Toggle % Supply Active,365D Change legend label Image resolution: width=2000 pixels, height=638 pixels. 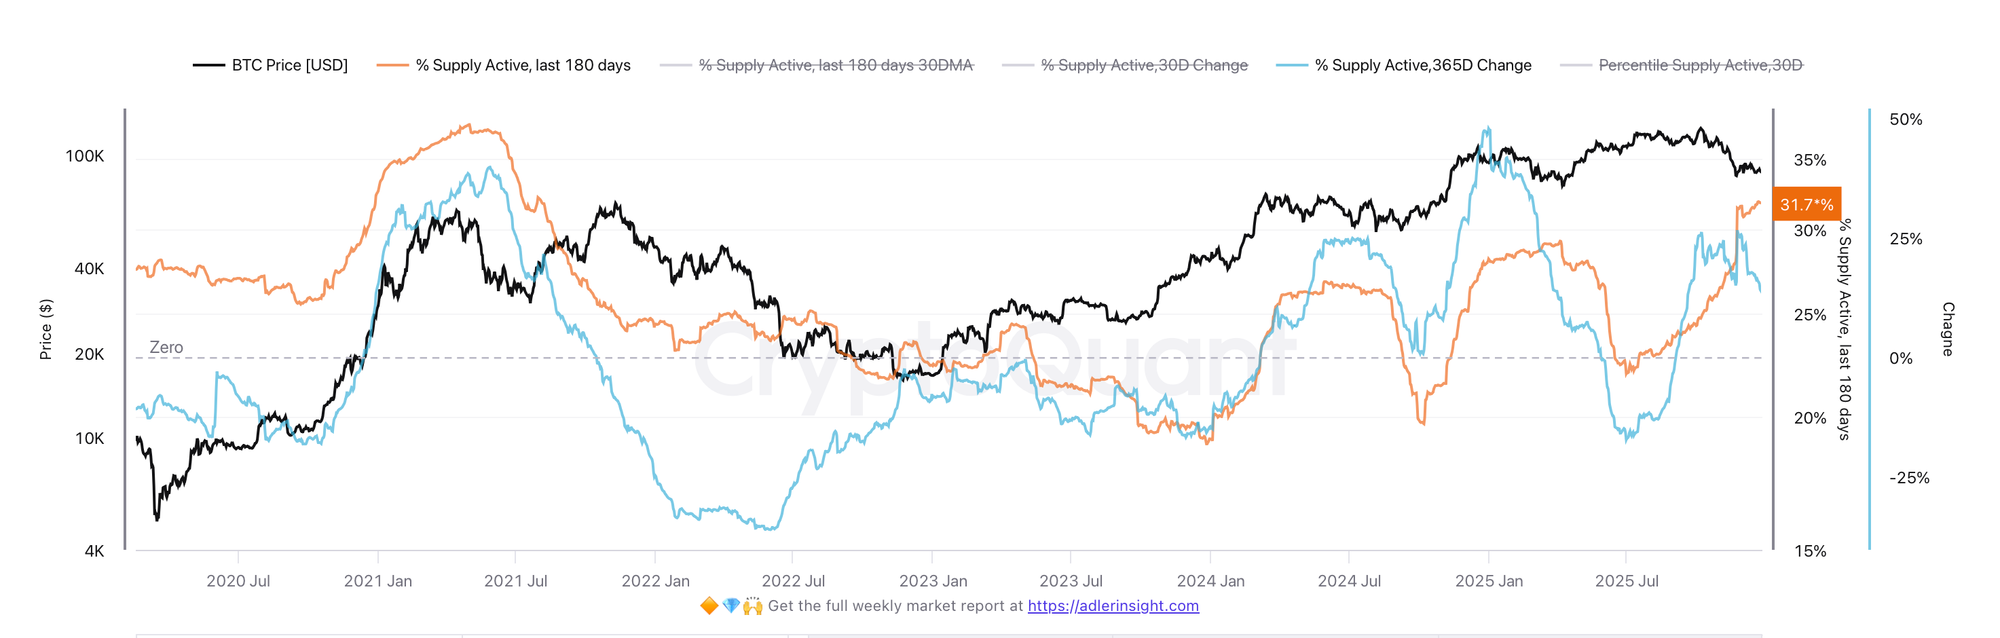(x=1423, y=65)
